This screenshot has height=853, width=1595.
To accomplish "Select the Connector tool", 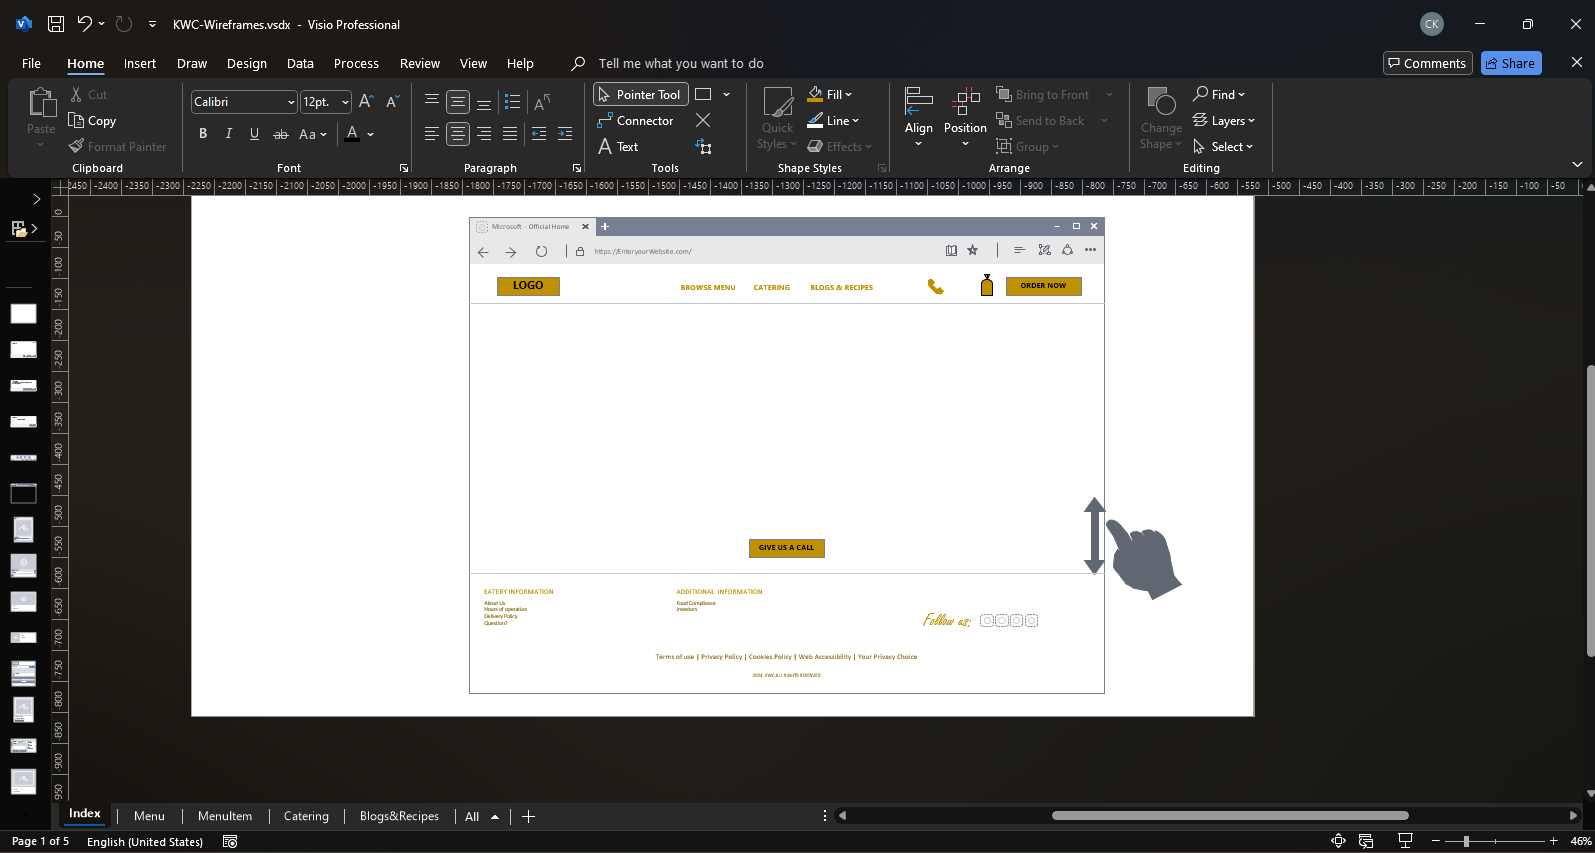I will 636,120.
